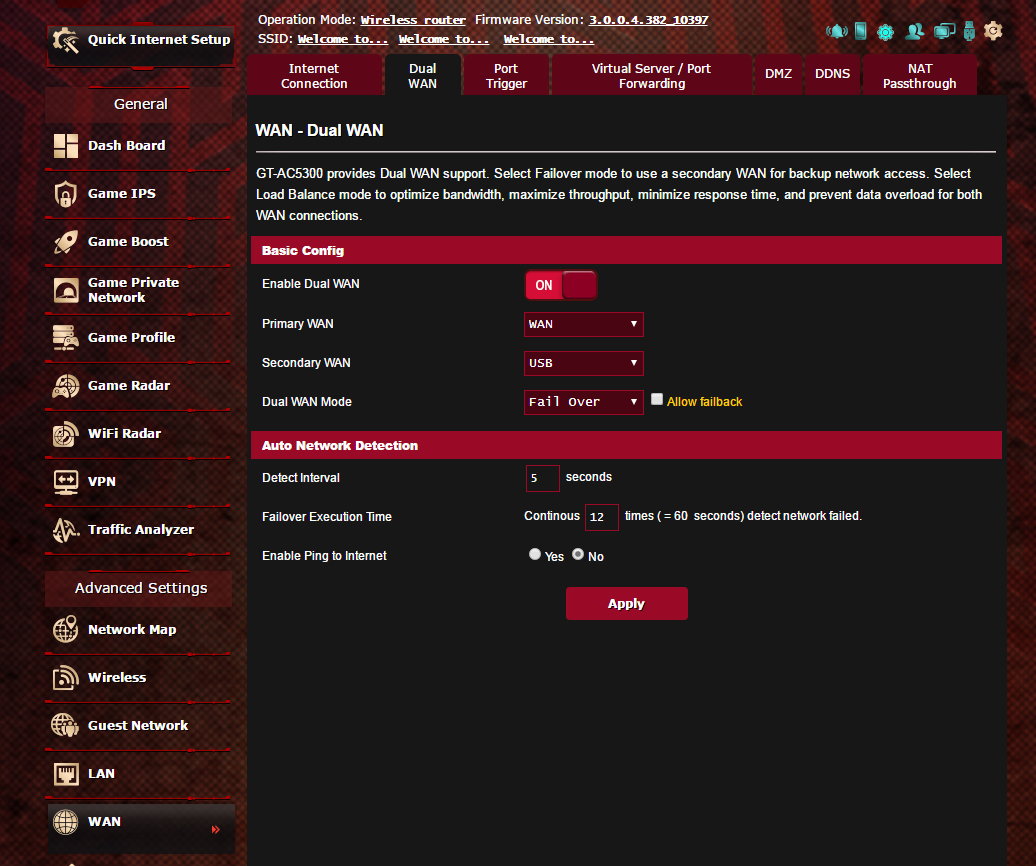This screenshot has height=866, width=1036.
Task: Click the Game Profile server icon
Action: 65,338
